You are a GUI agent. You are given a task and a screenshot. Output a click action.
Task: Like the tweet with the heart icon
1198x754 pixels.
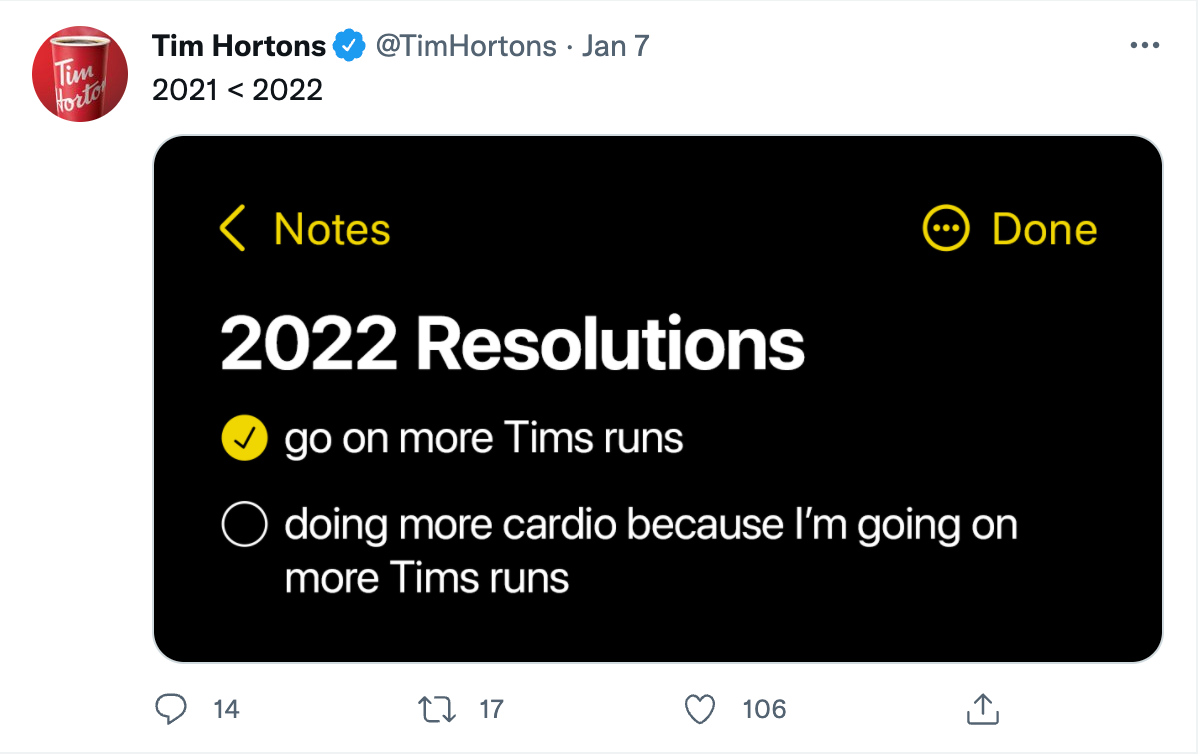[700, 709]
